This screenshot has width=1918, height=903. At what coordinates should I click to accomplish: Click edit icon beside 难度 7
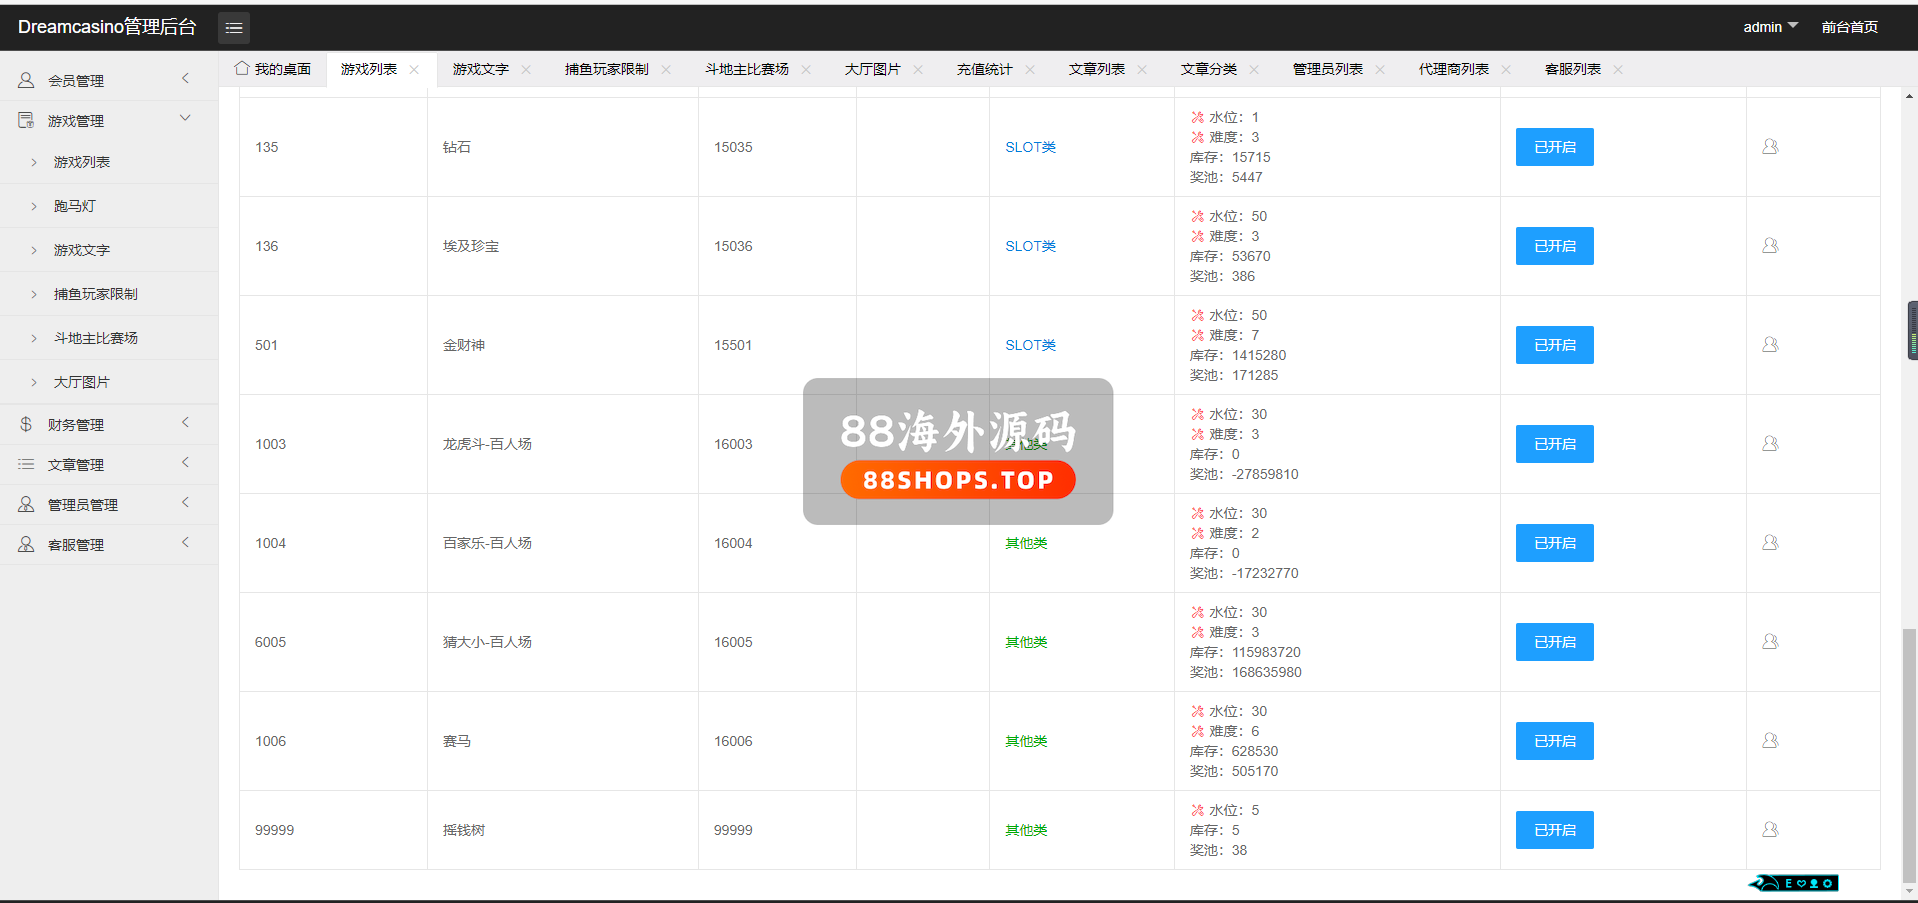(x=1197, y=335)
